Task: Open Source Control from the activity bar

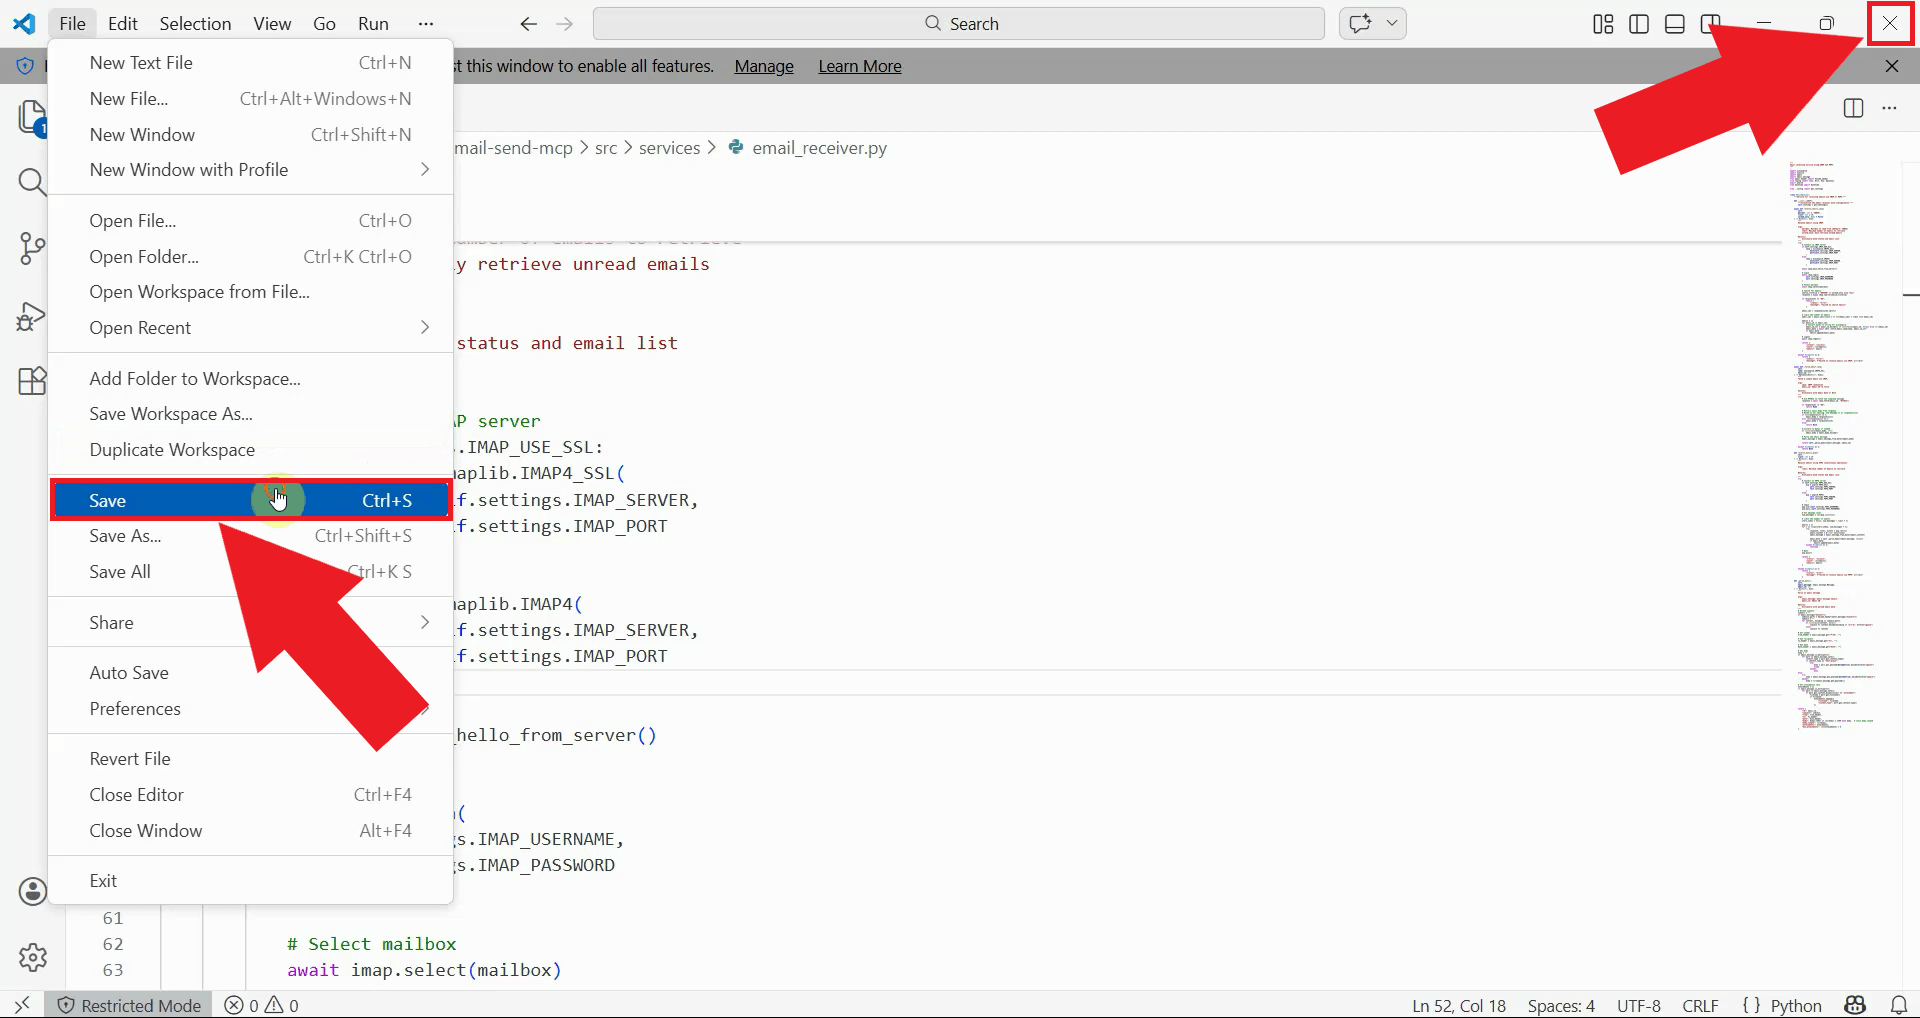Action: coord(32,248)
